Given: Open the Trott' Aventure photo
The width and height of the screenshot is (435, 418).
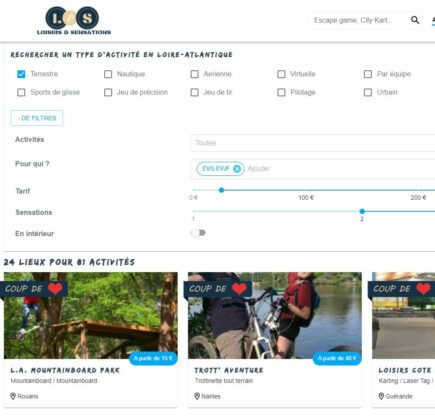Looking at the screenshot, I should point(275,315).
